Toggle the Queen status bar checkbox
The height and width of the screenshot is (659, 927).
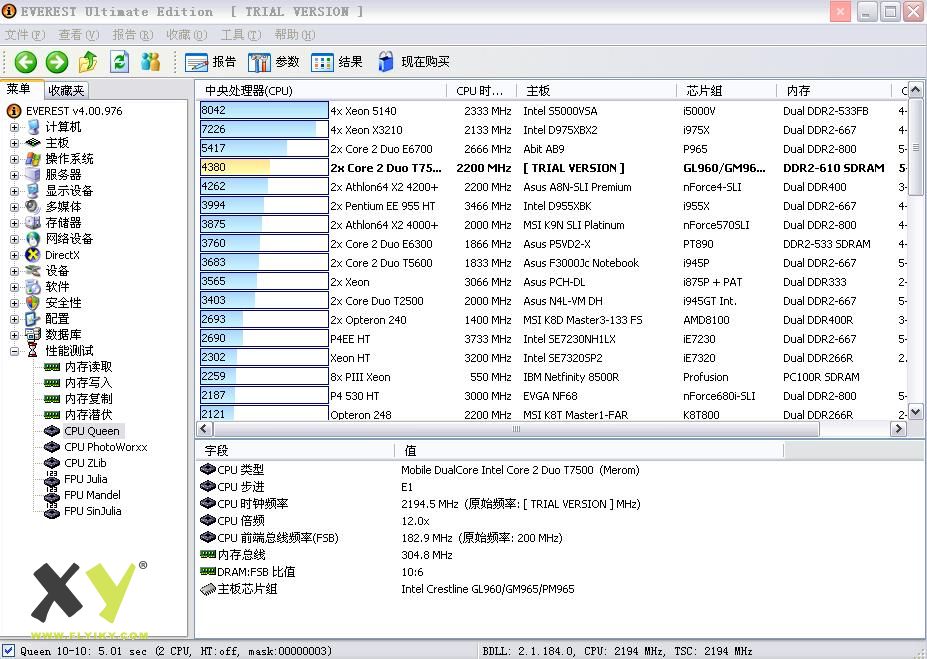(x=9, y=650)
